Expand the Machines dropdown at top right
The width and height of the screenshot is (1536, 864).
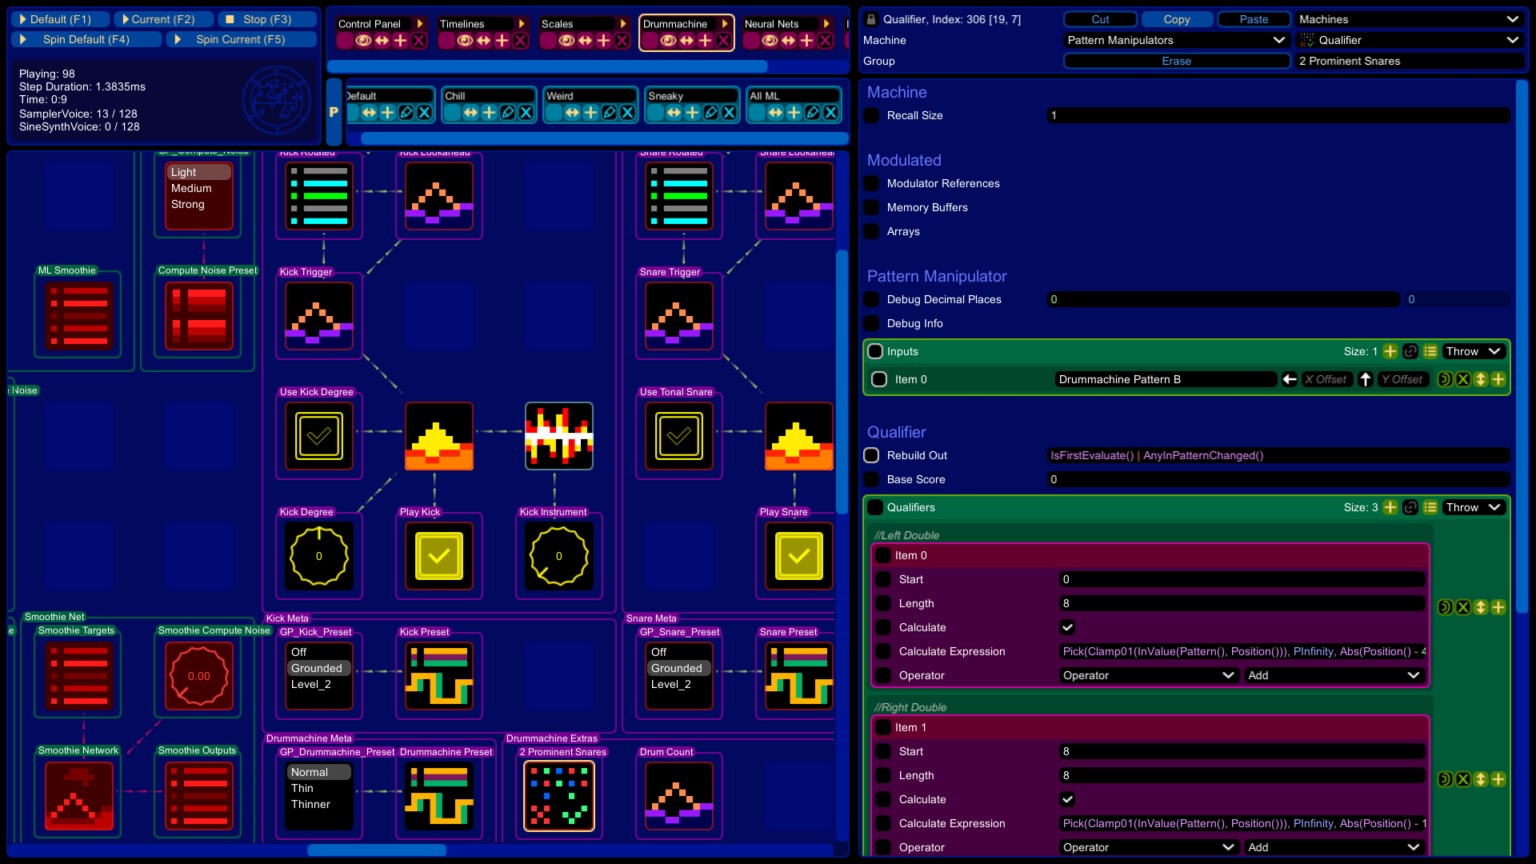[x=1408, y=19]
